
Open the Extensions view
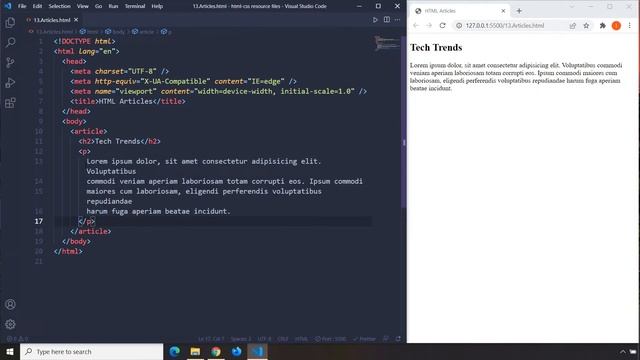click(x=10, y=102)
